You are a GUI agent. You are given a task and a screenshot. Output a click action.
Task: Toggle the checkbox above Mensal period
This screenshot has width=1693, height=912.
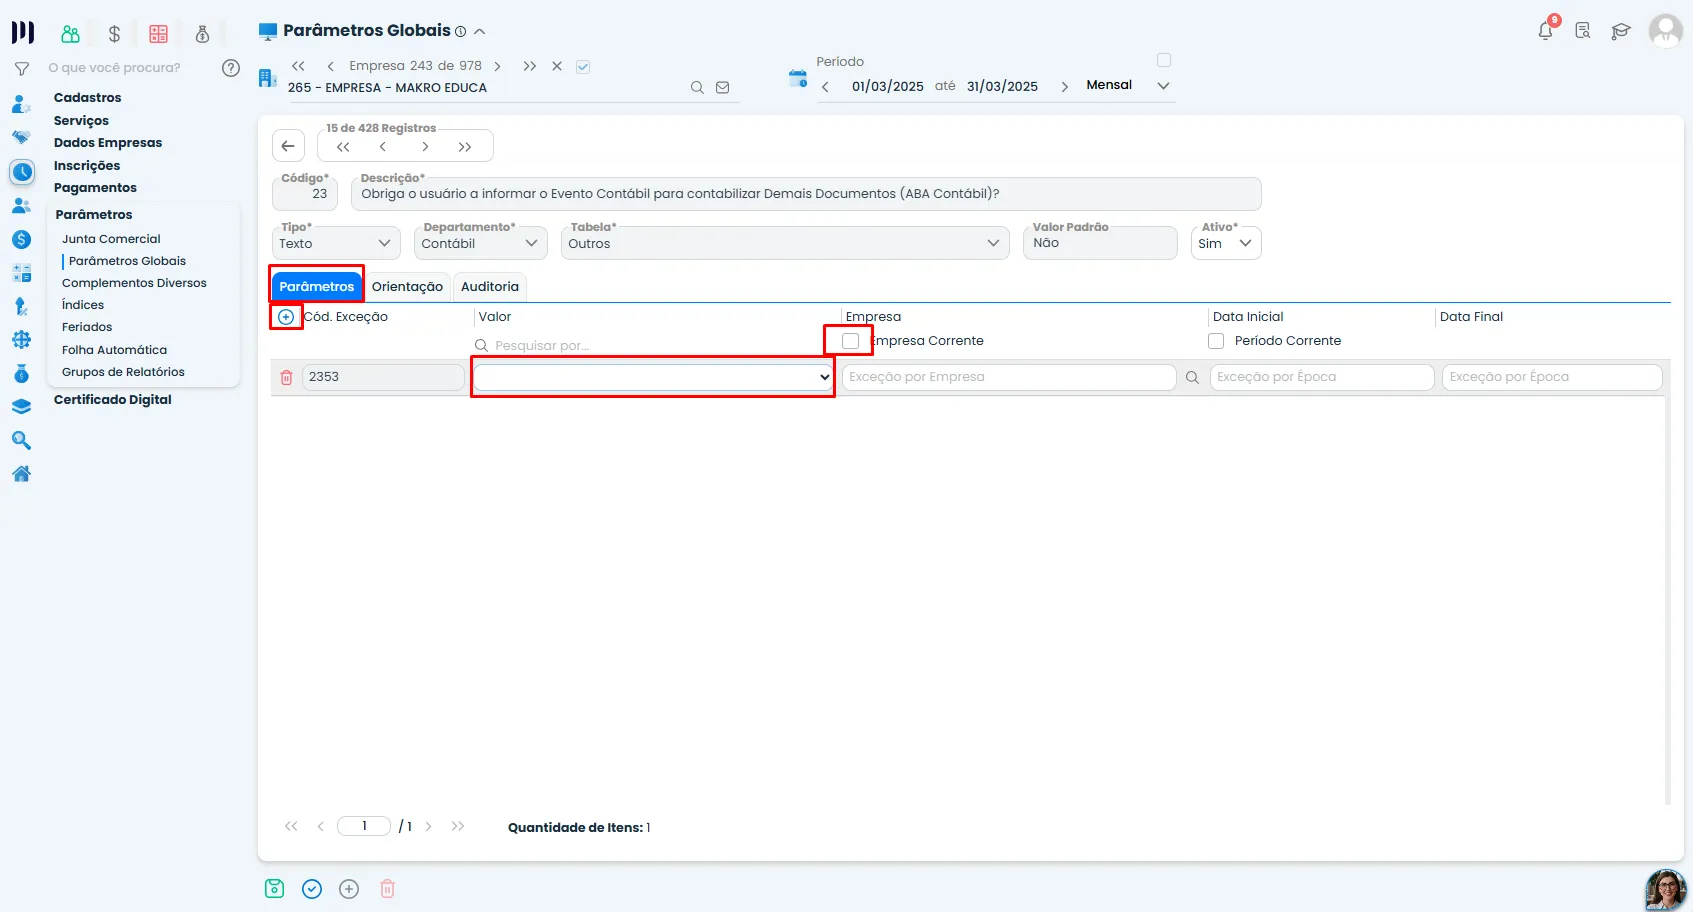pos(1164,60)
